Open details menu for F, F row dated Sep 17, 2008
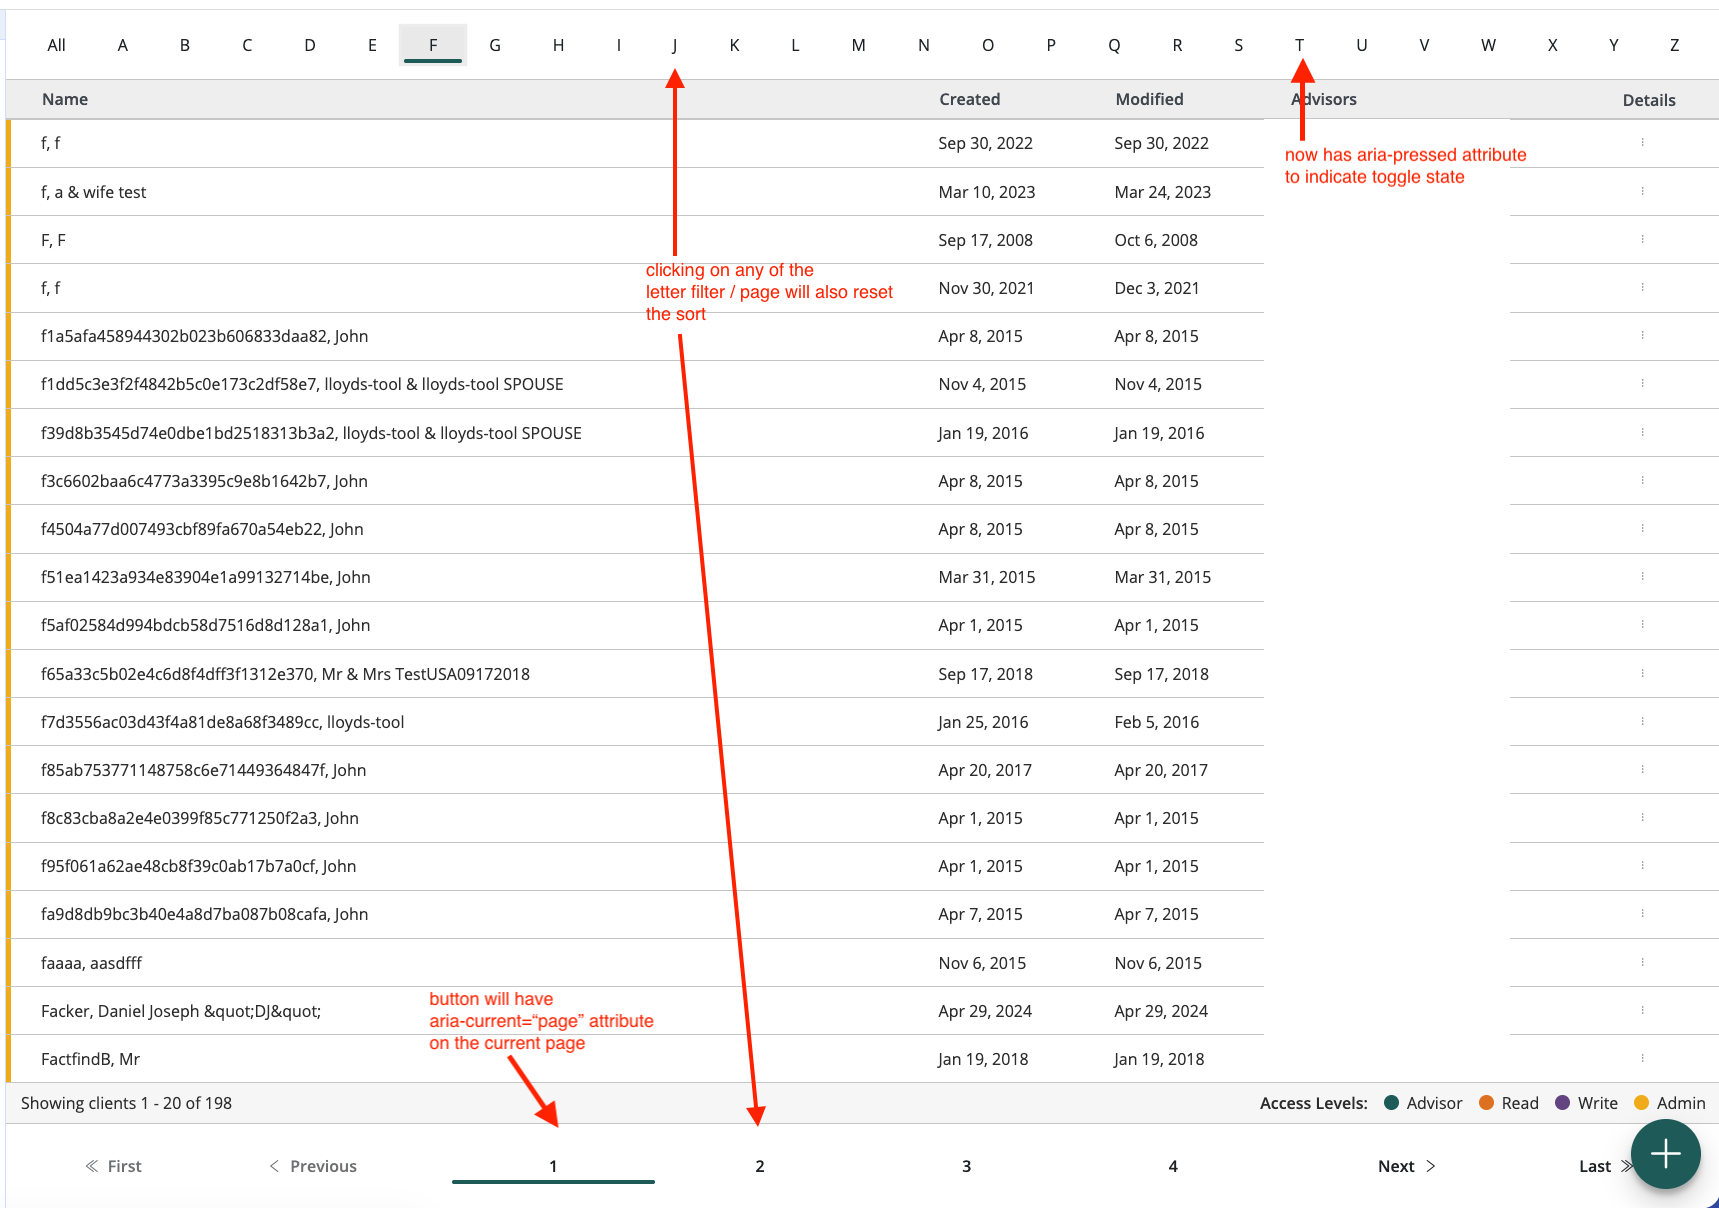Image resolution: width=1719 pixels, height=1208 pixels. pyautogui.click(x=1642, y=239)
